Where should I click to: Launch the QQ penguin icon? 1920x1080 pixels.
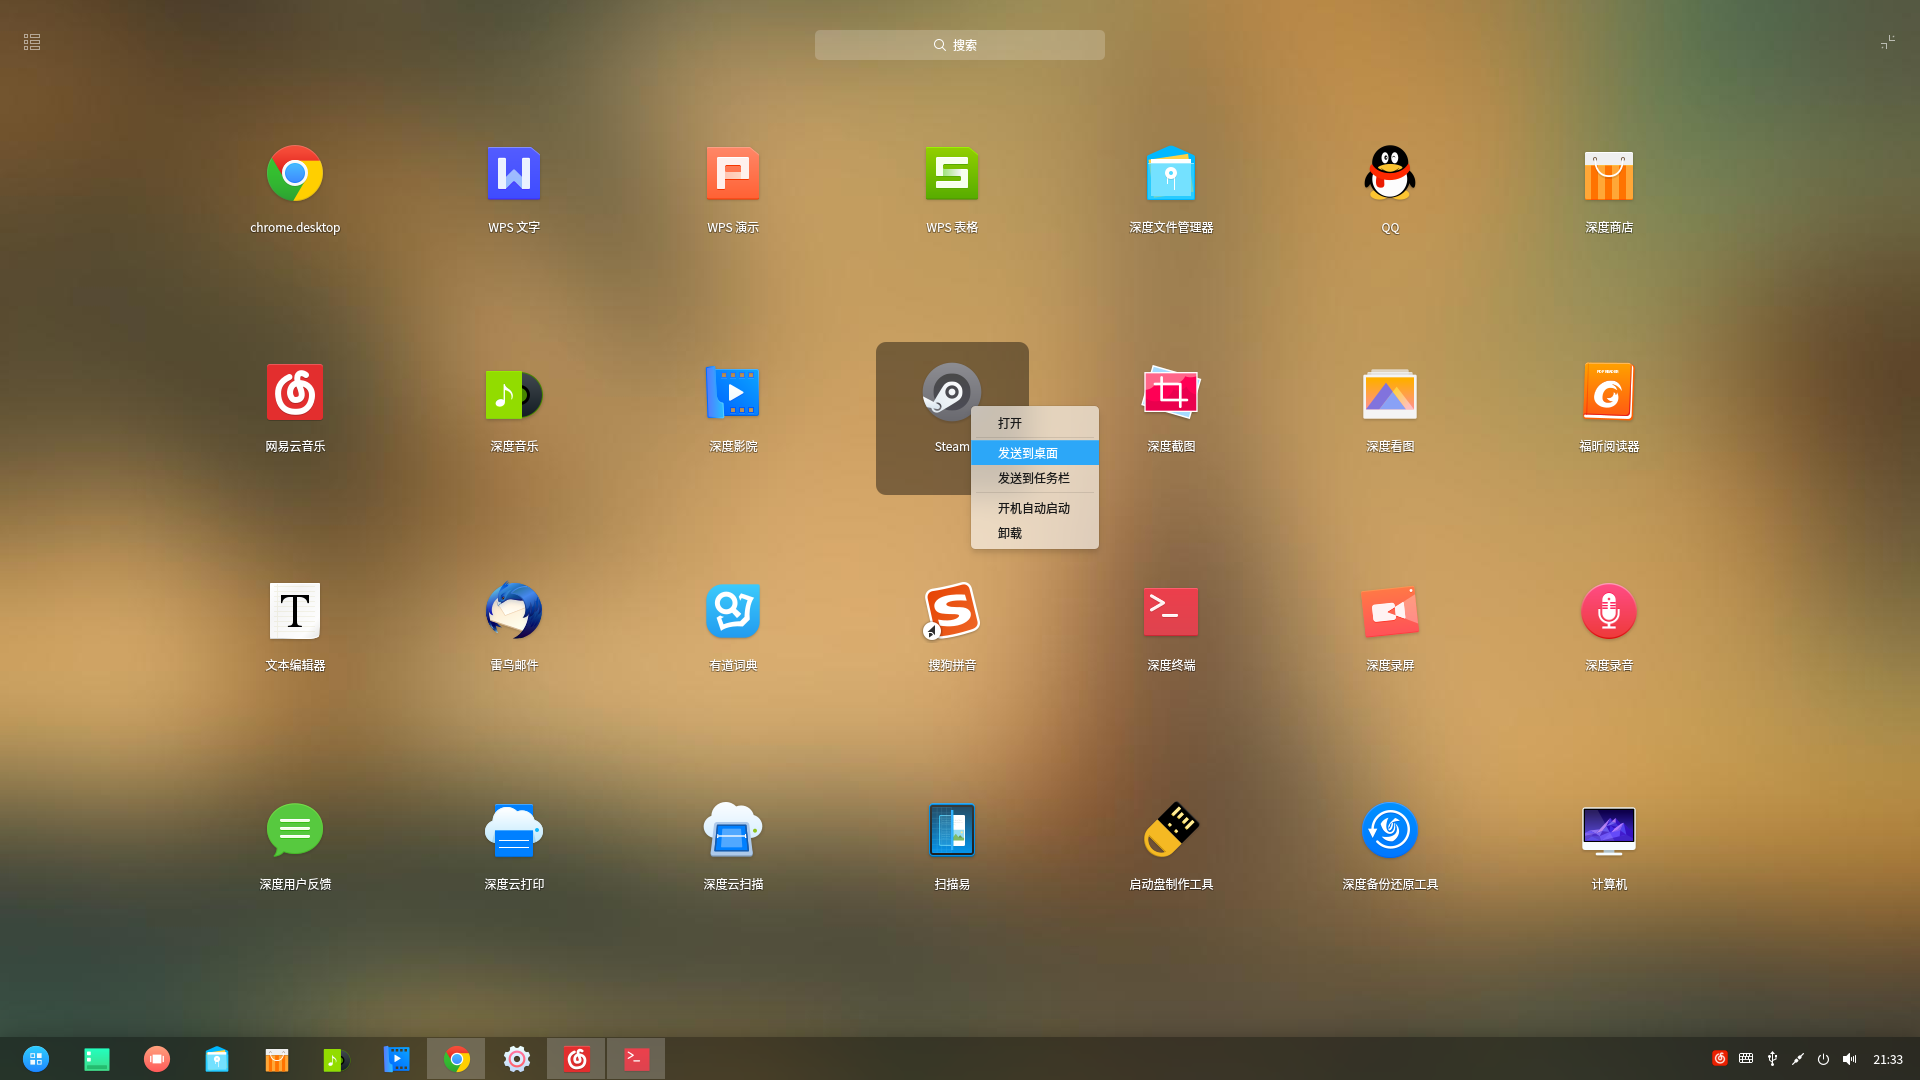click(1390, 175)
